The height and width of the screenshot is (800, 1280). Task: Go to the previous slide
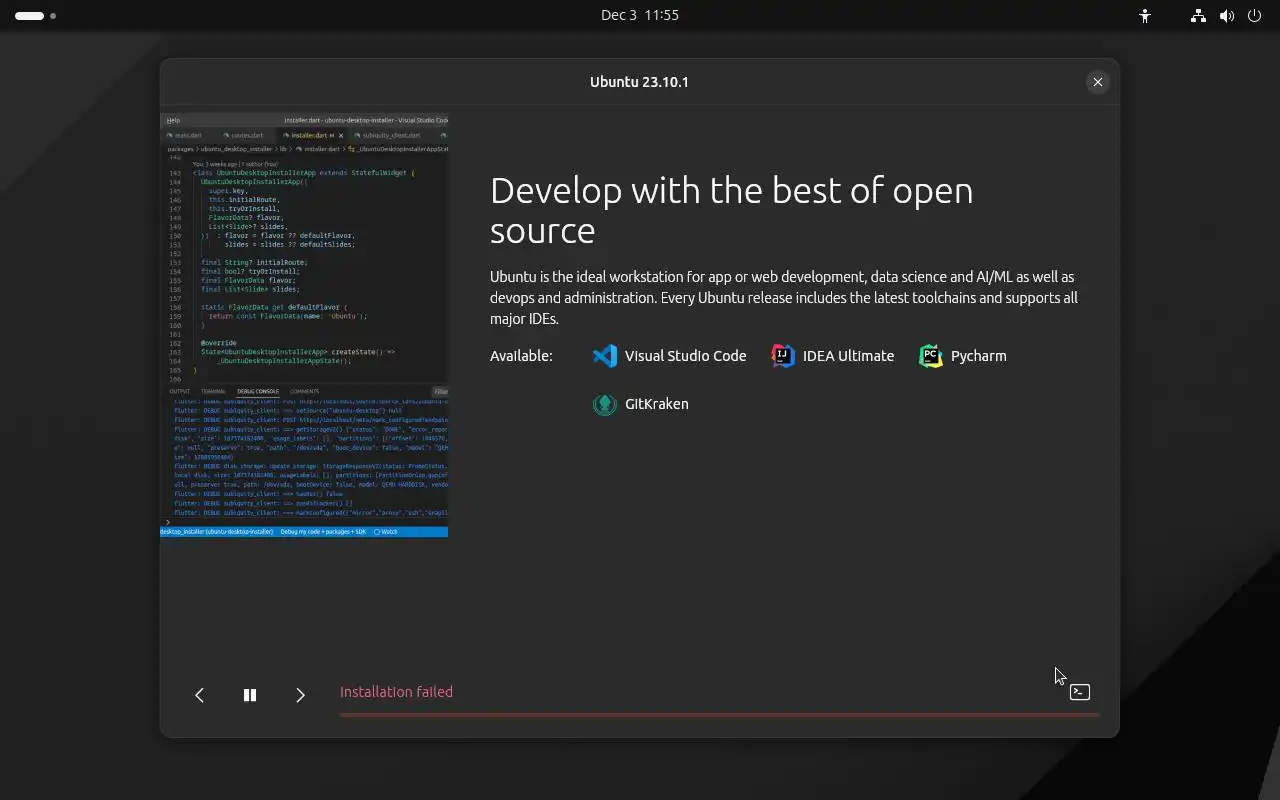[x=199, y=695]
